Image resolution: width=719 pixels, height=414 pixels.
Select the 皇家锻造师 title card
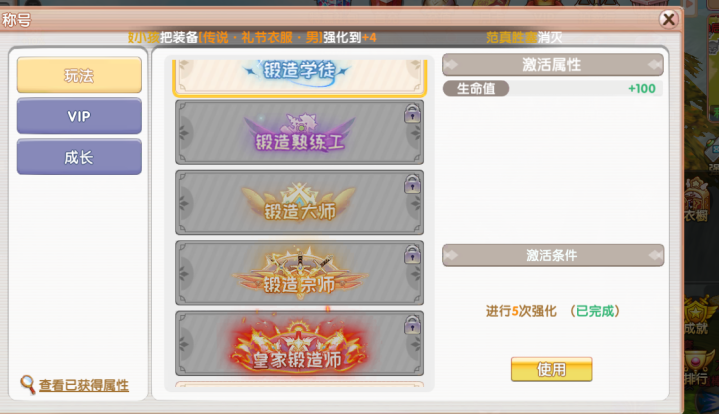tap(299, 343)
